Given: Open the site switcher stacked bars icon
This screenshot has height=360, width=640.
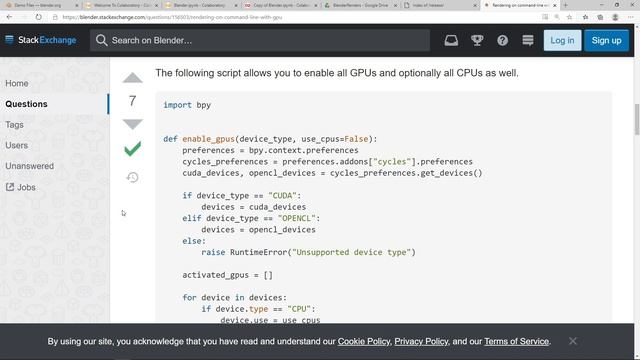Looking at the screenshot, I should (x=528, y=40).
